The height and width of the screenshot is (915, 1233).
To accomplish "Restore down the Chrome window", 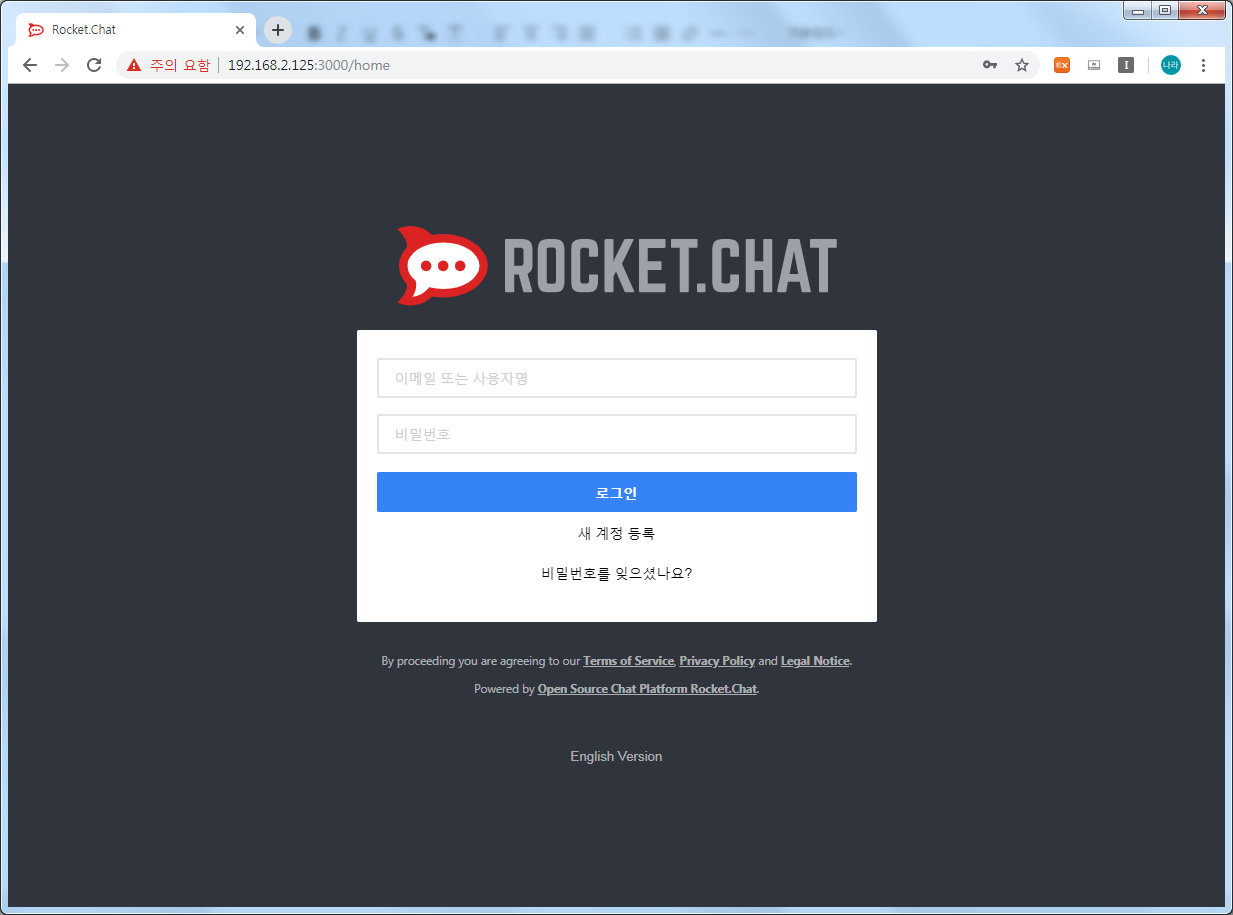I will (1164, 10).
